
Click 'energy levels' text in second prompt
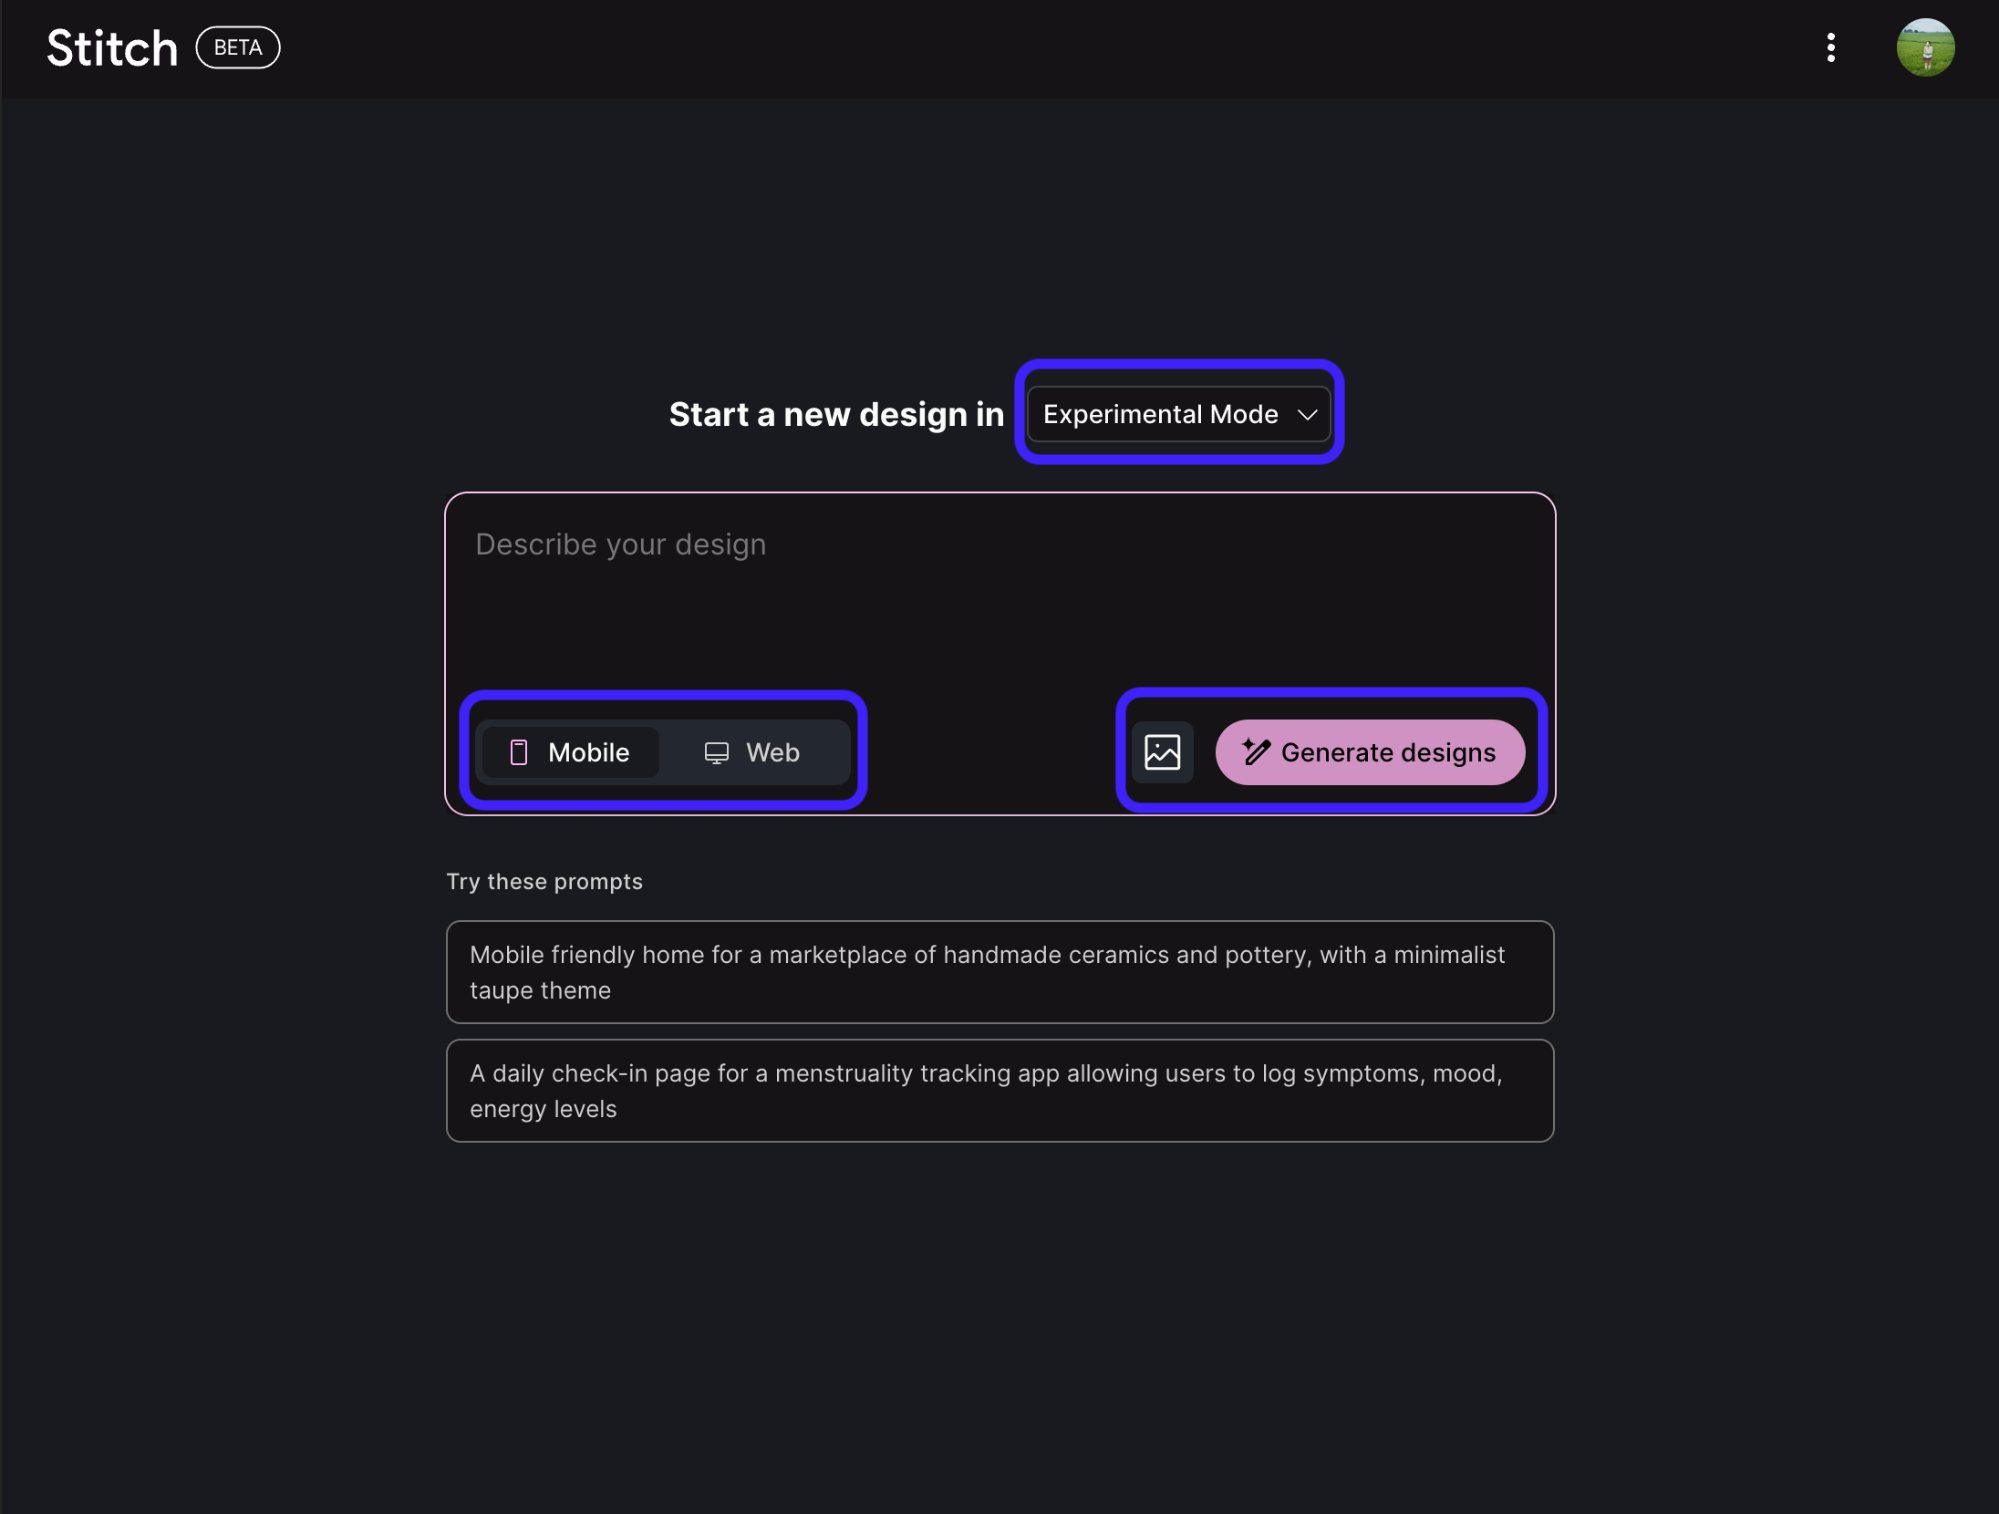543,1109
